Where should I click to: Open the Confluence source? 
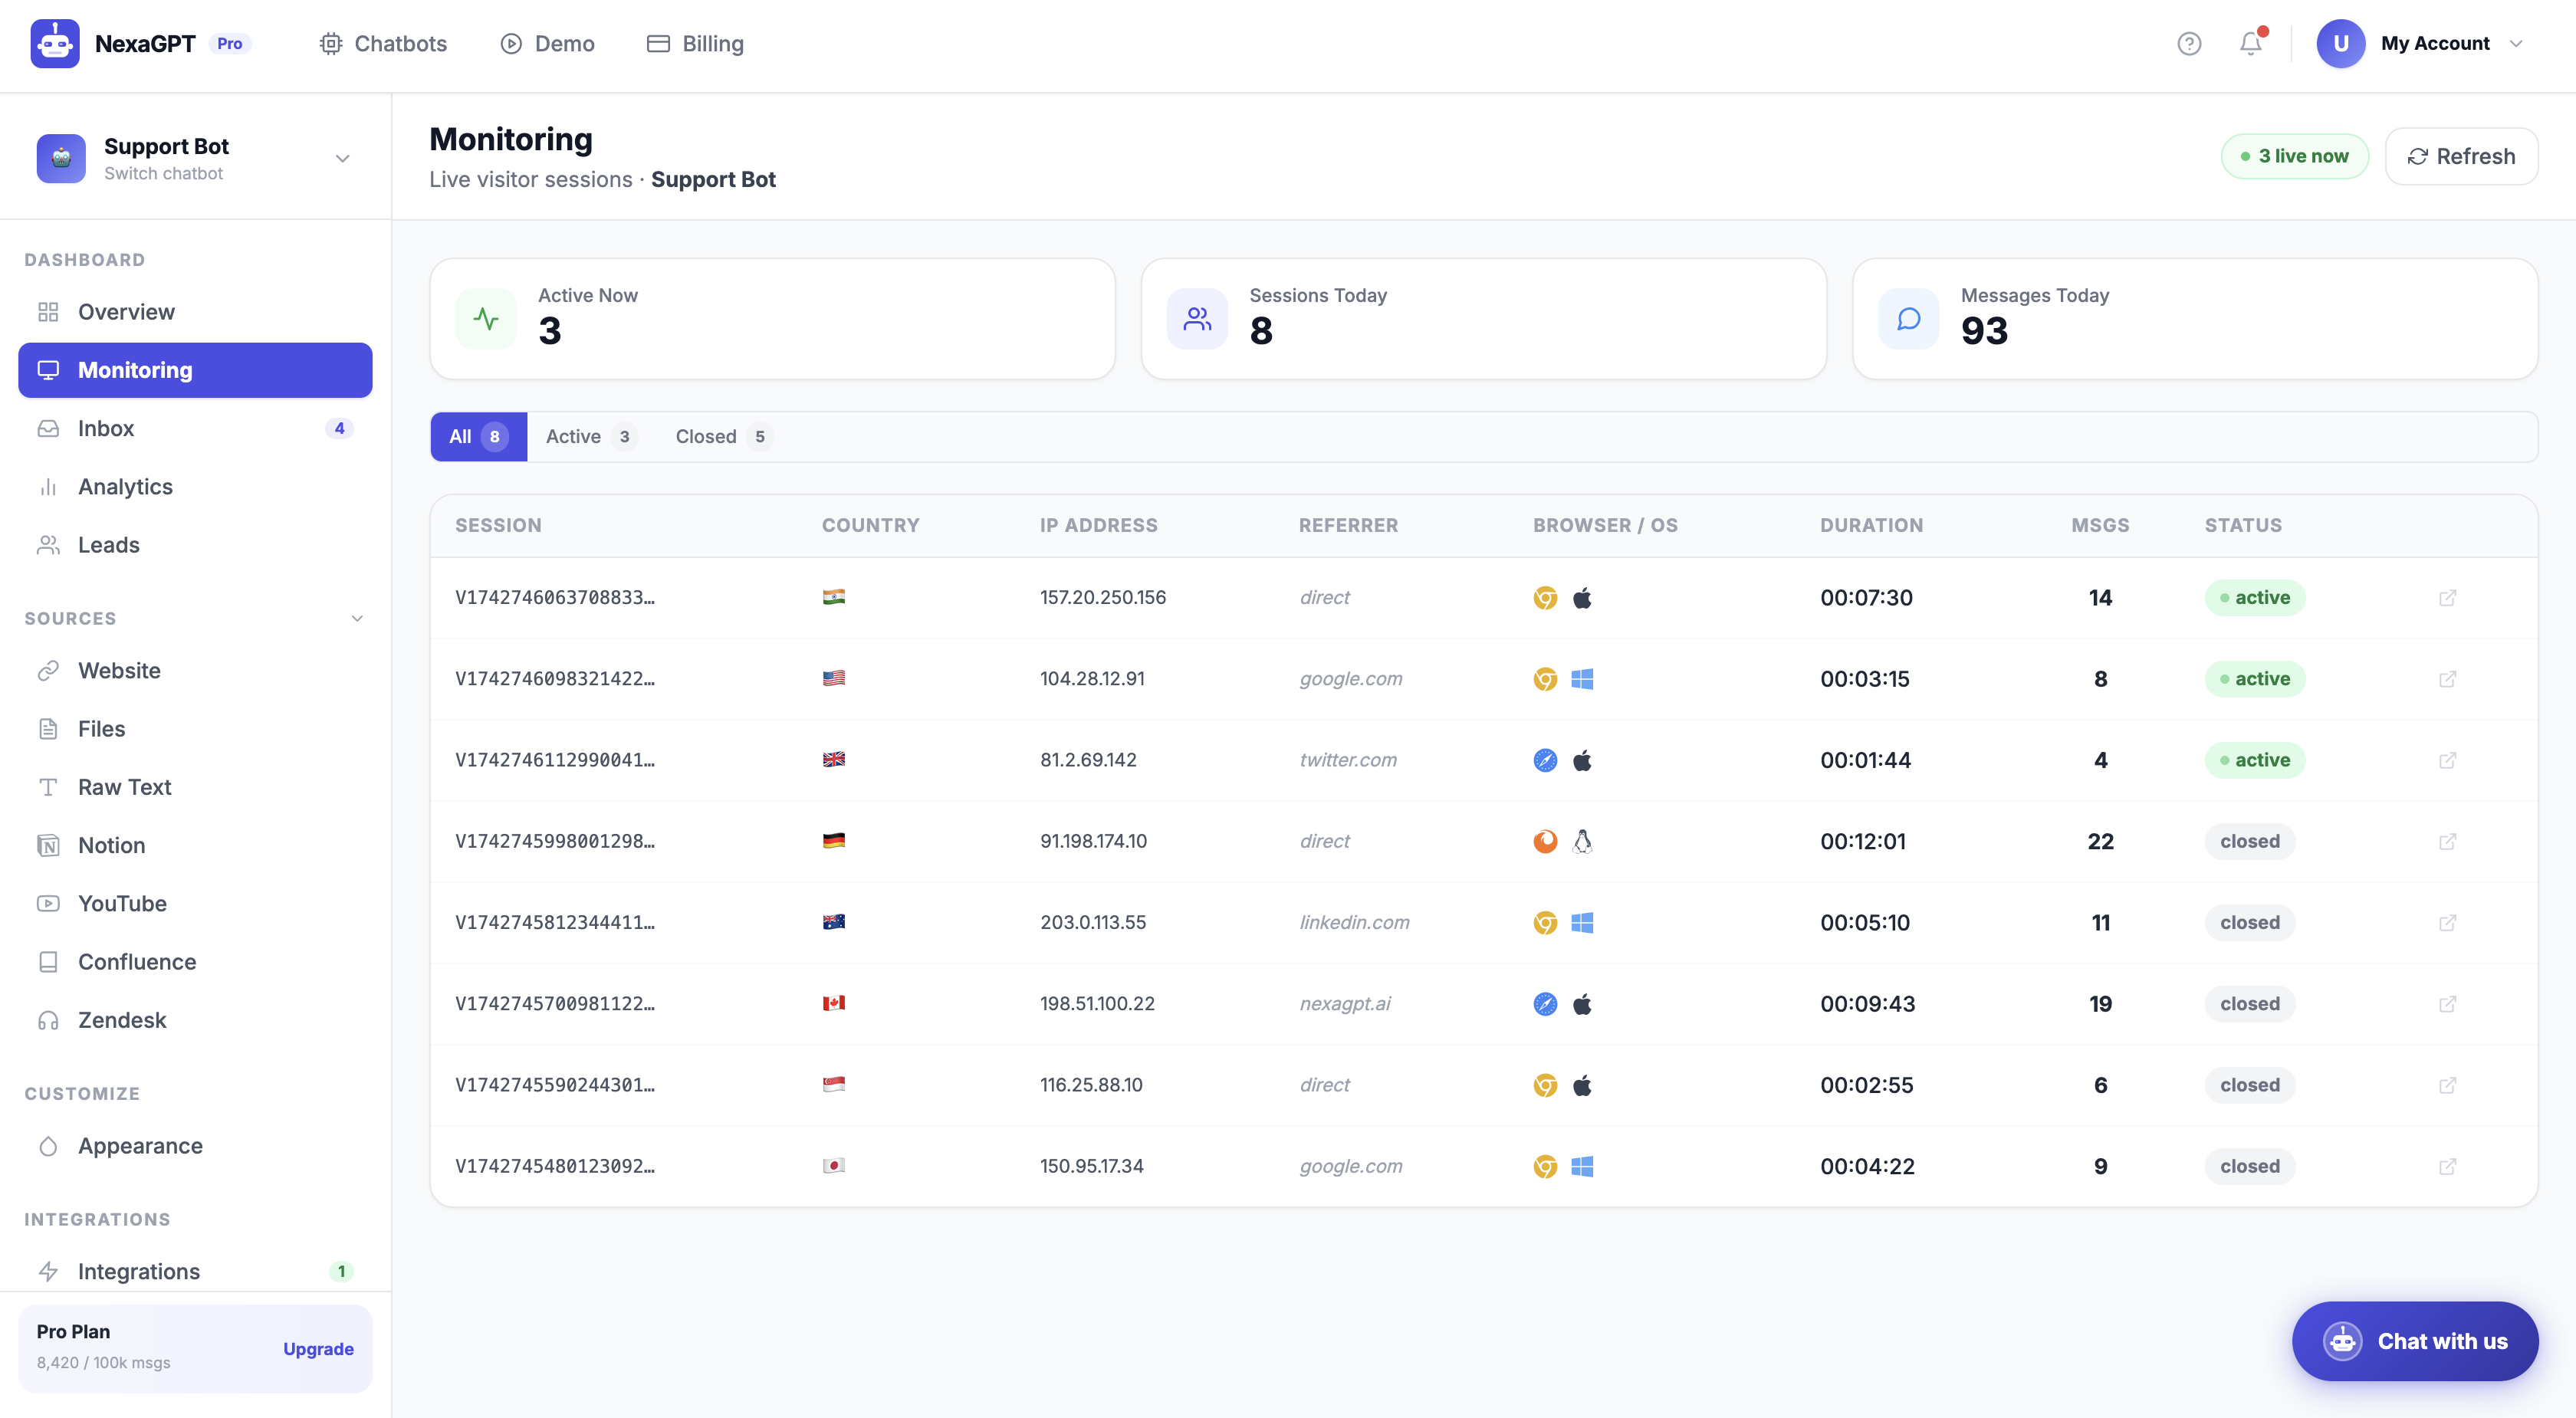195,962
